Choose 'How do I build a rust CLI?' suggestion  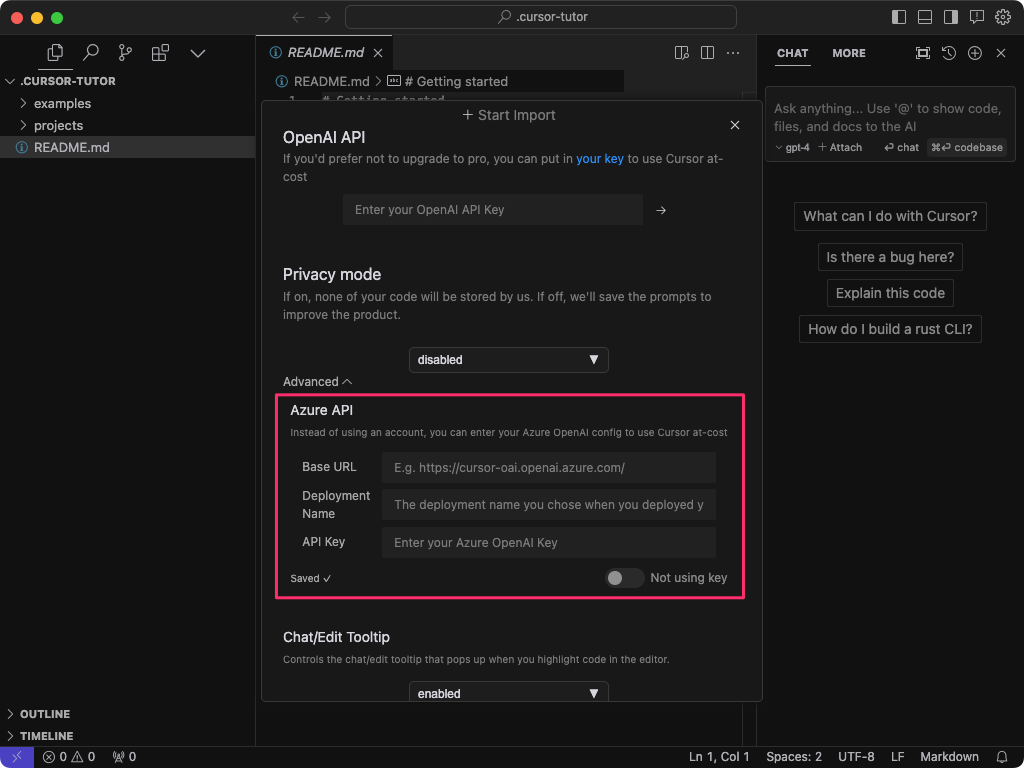pos(890,328)
